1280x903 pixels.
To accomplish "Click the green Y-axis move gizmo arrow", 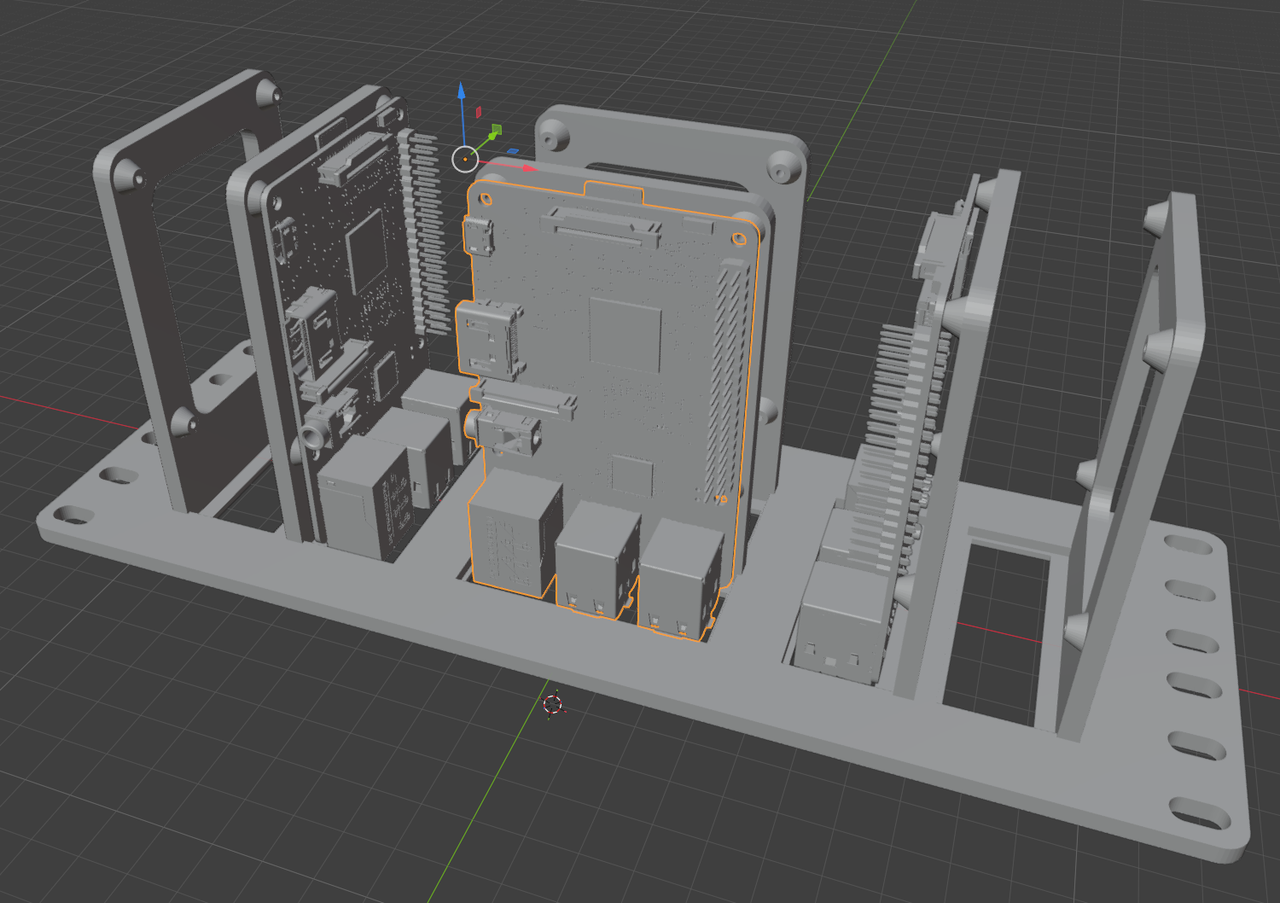I will [x=490, y=137].
